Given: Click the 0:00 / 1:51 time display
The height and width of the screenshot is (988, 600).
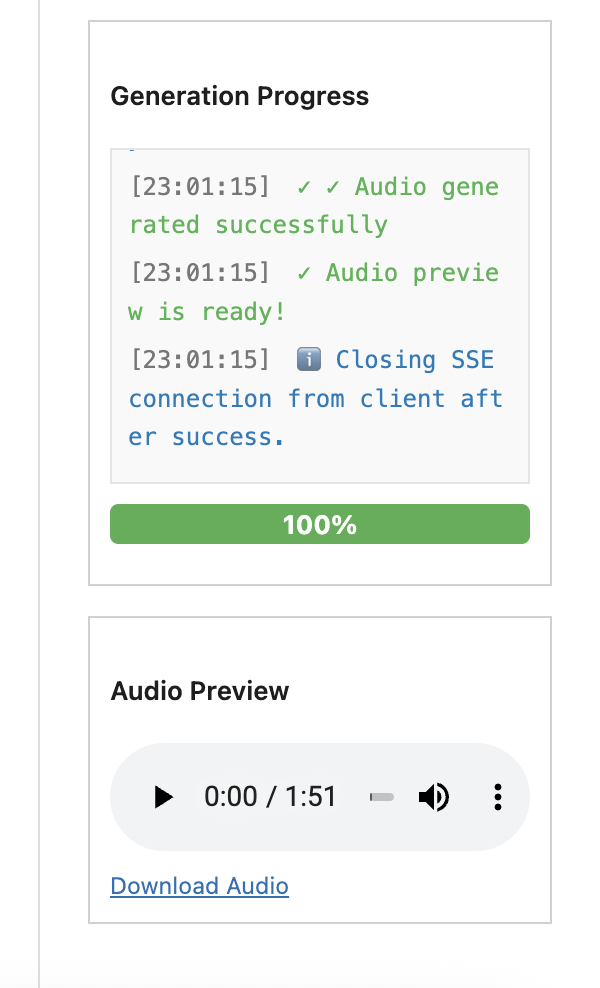Looking at the screenshot, I should point(270,797).
